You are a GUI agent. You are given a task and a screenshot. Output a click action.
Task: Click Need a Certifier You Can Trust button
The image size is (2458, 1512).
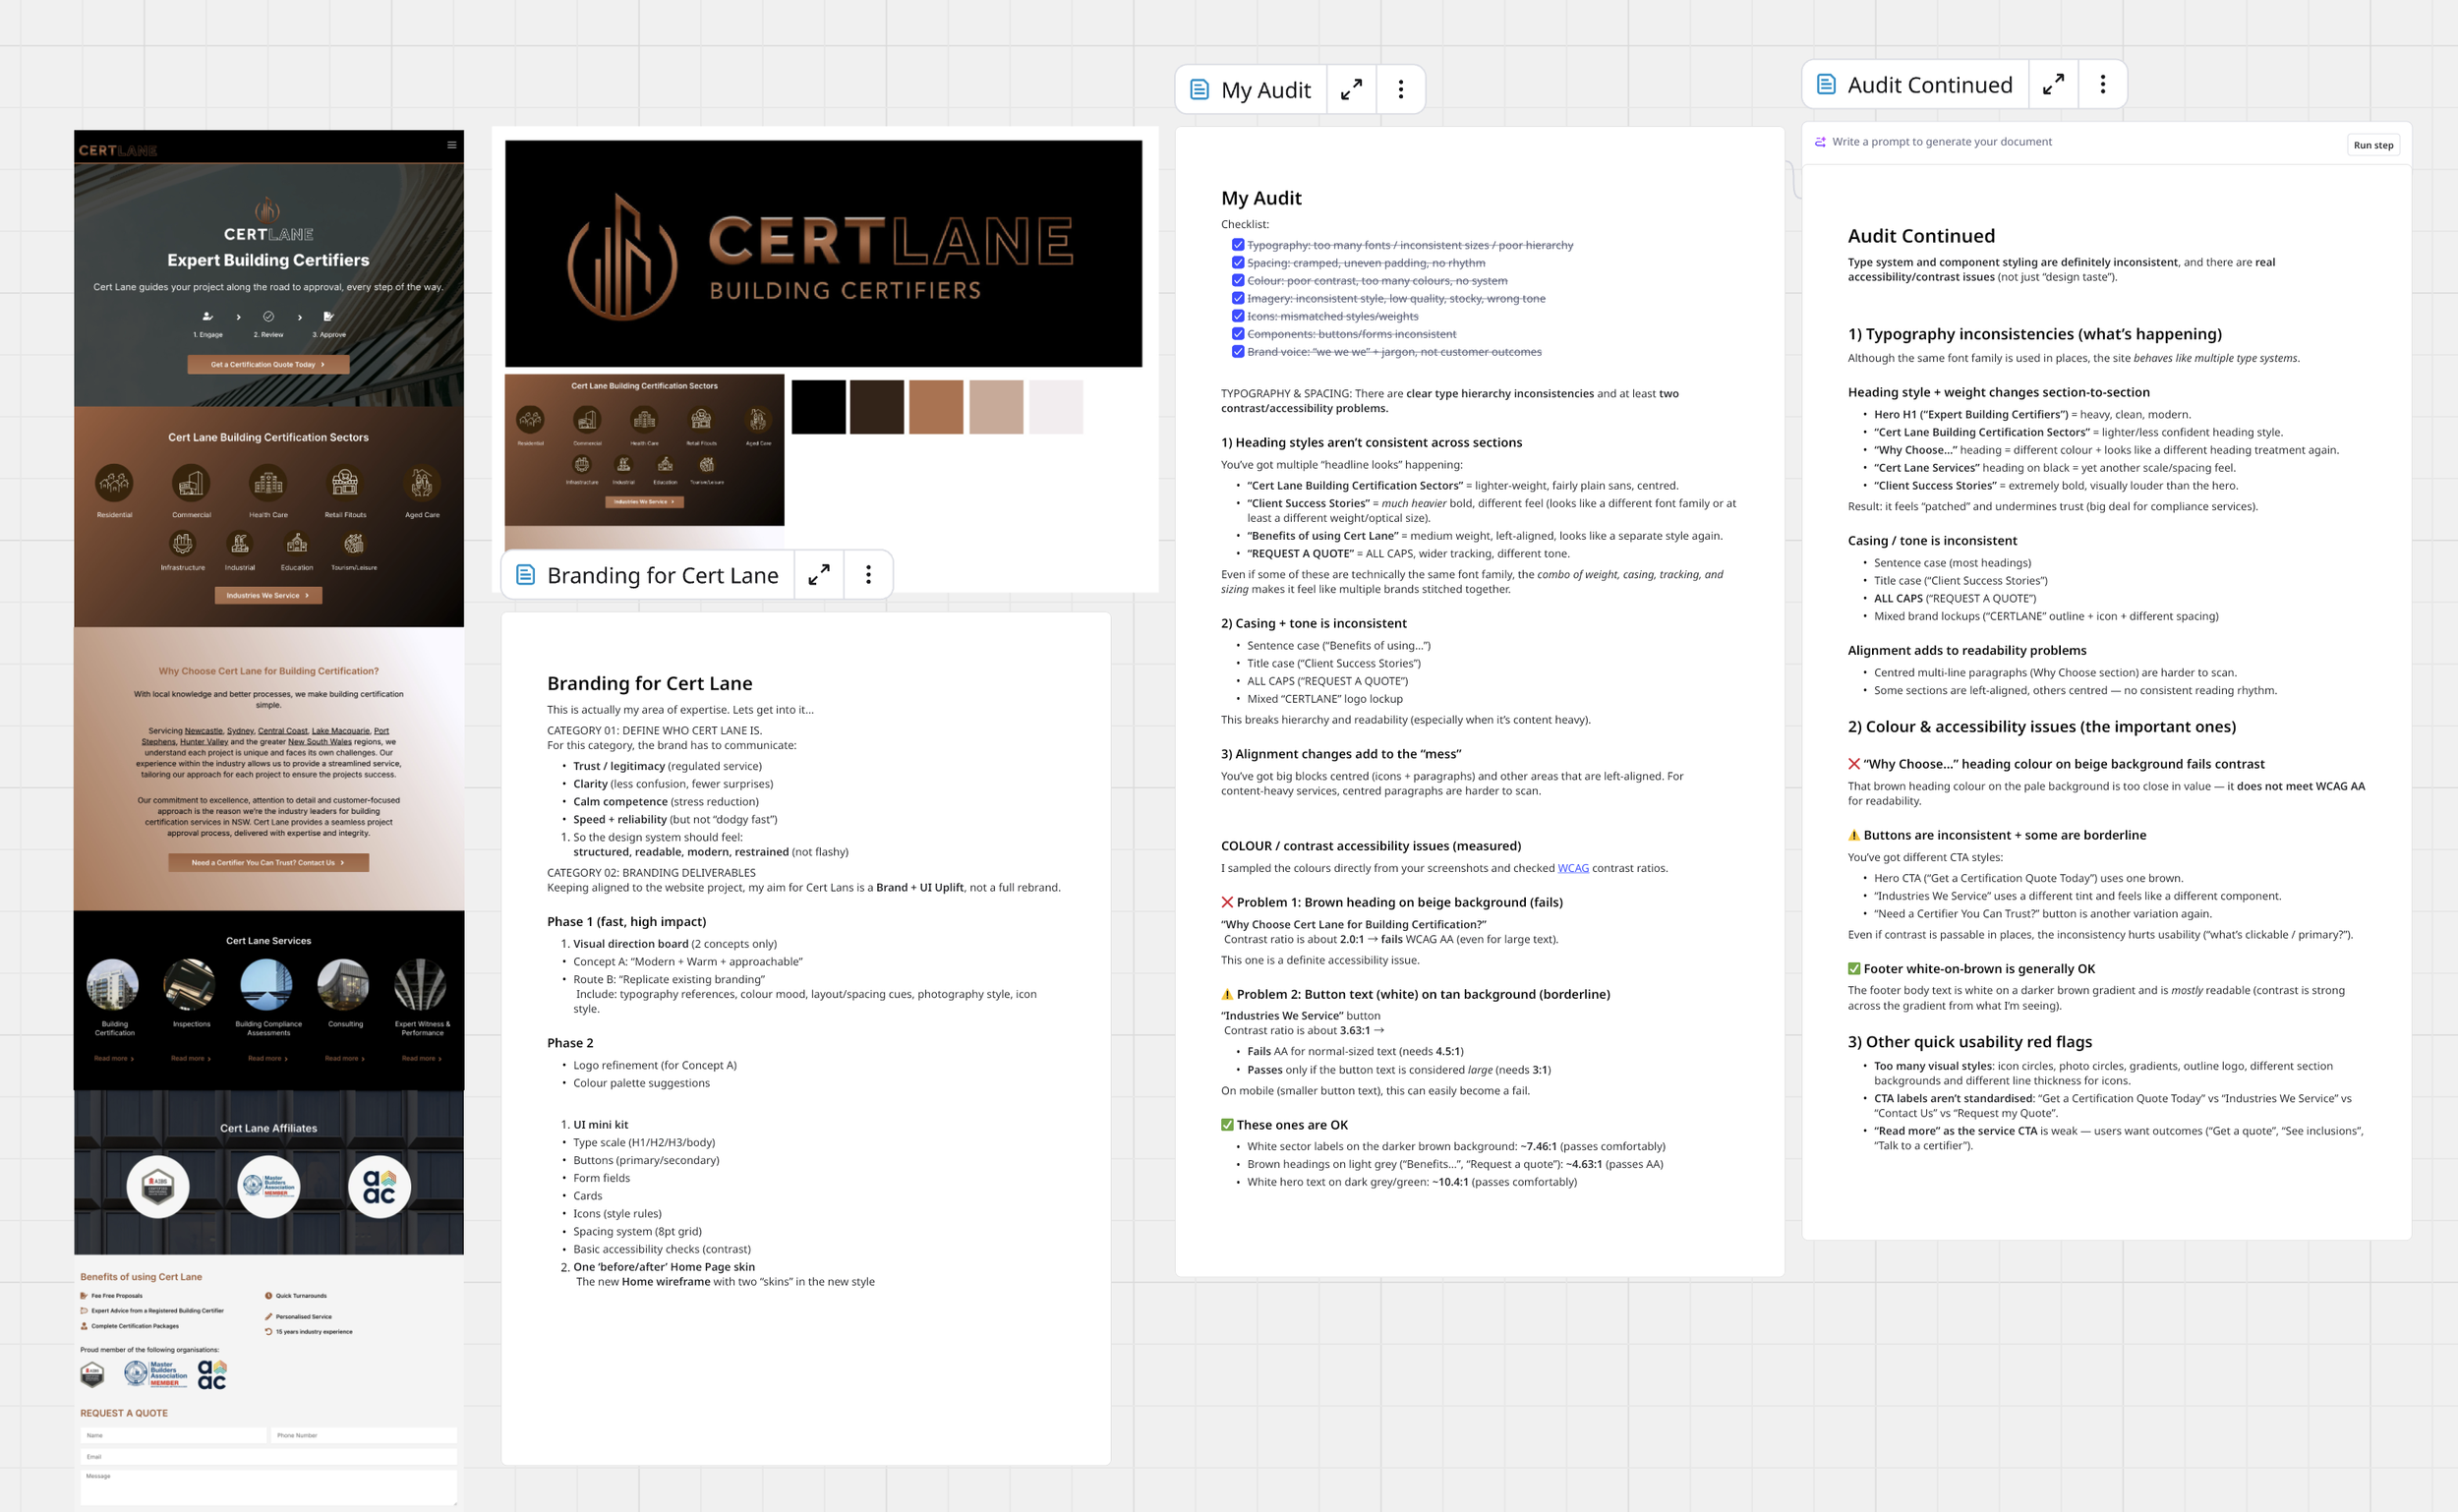tap(268, 862)
